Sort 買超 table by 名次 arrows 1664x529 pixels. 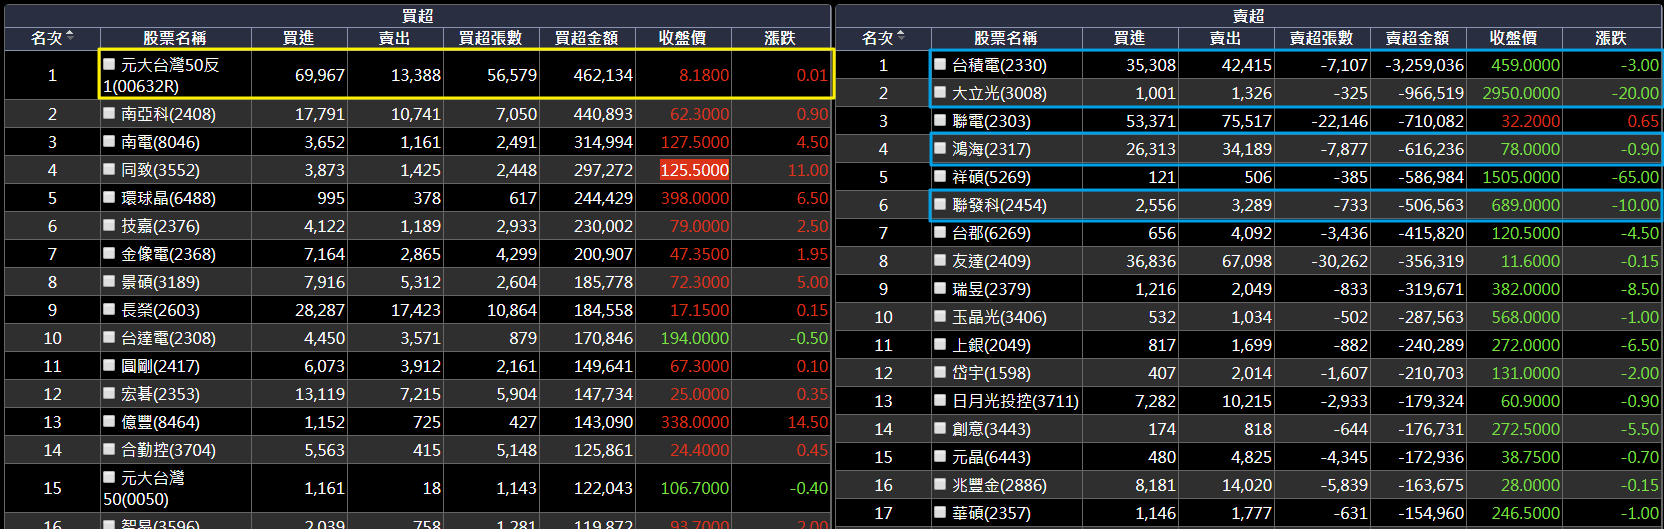[x=70, y=37]
